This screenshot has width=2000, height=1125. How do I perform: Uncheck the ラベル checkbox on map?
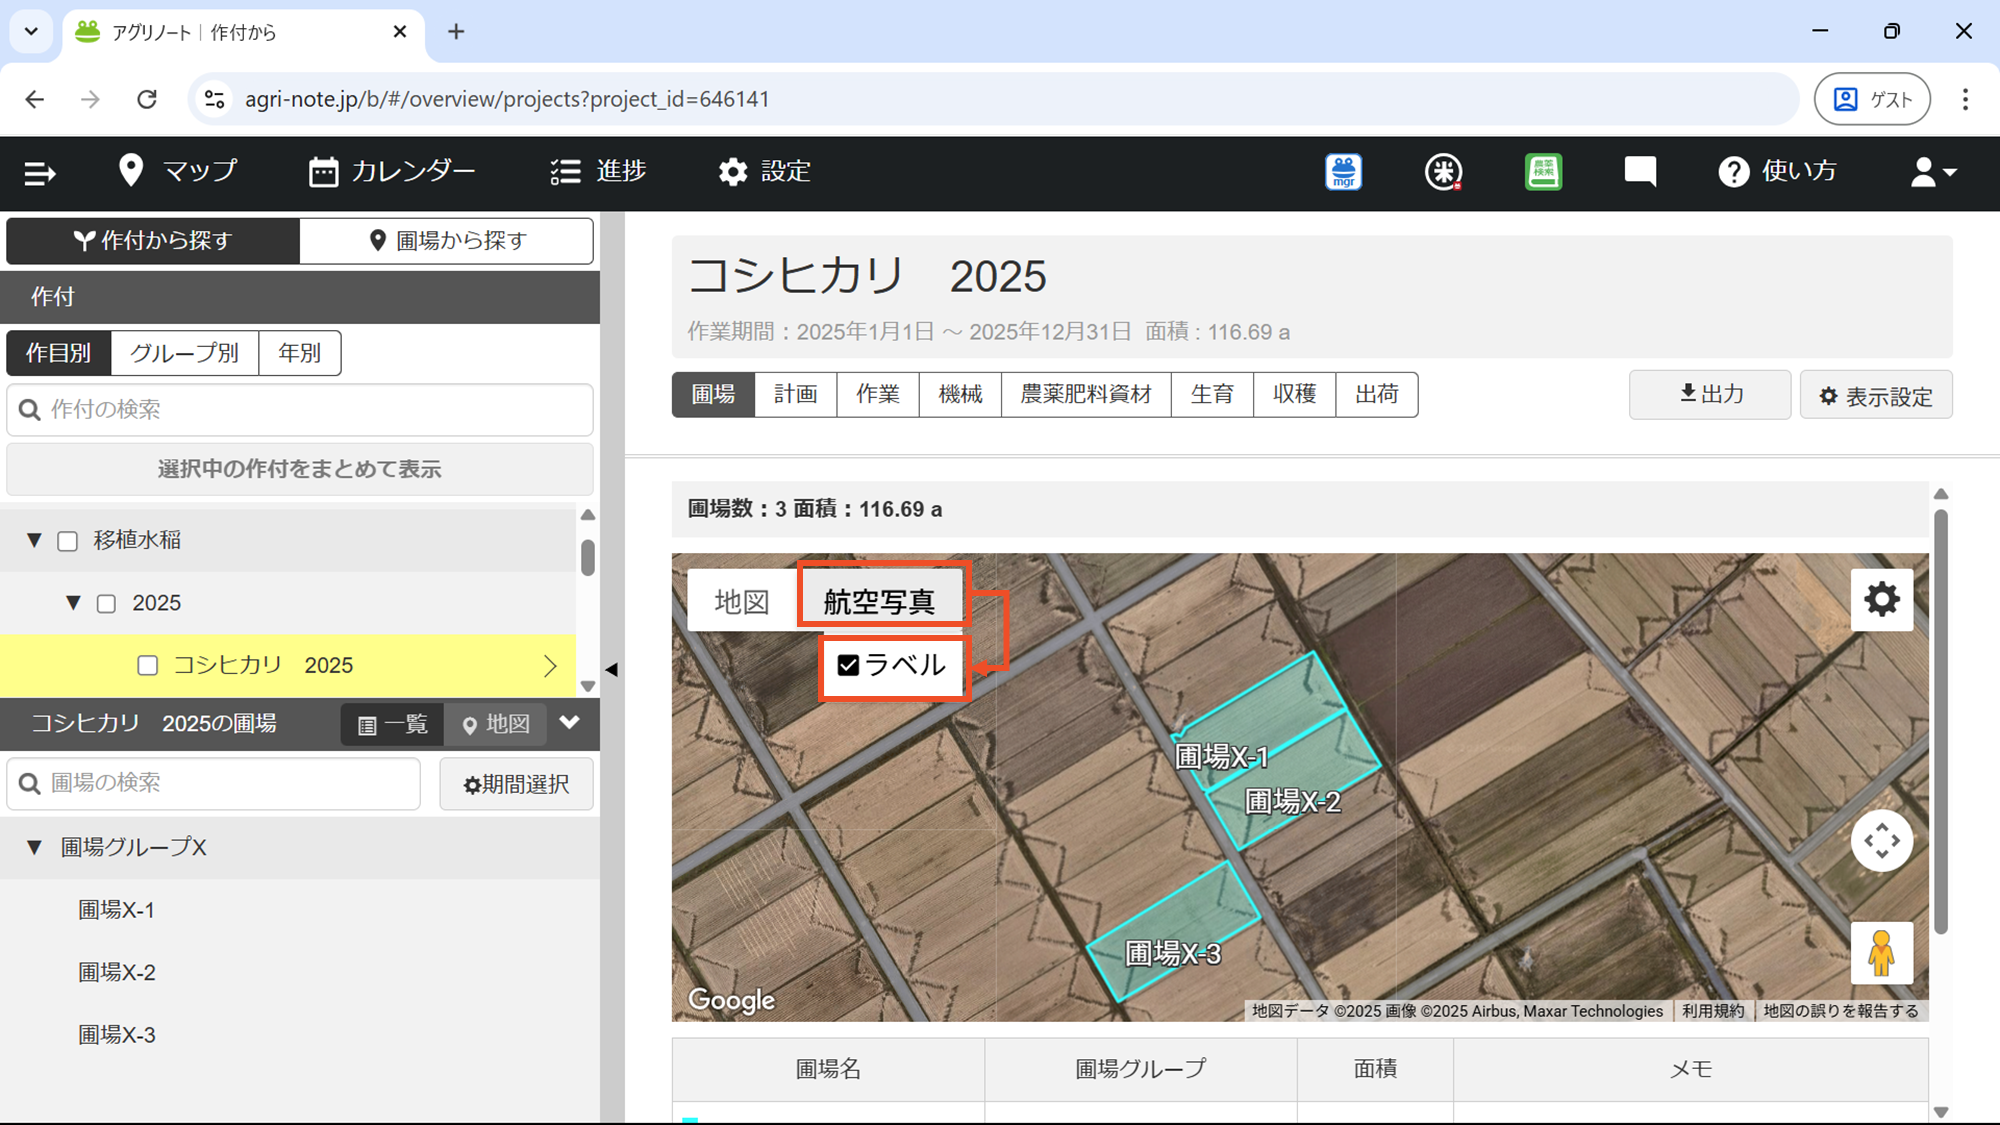click(x=848, y=666)
